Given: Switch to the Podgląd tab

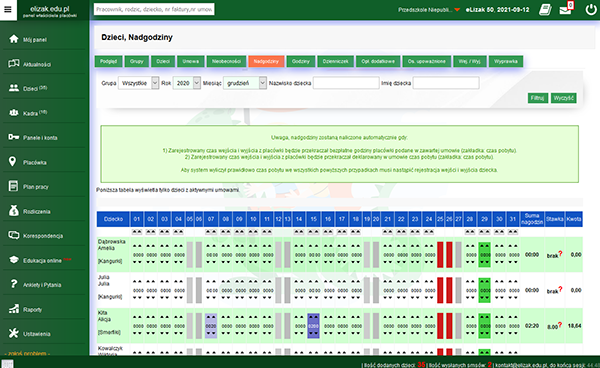Looking at the screenshot, I should 108,61.
